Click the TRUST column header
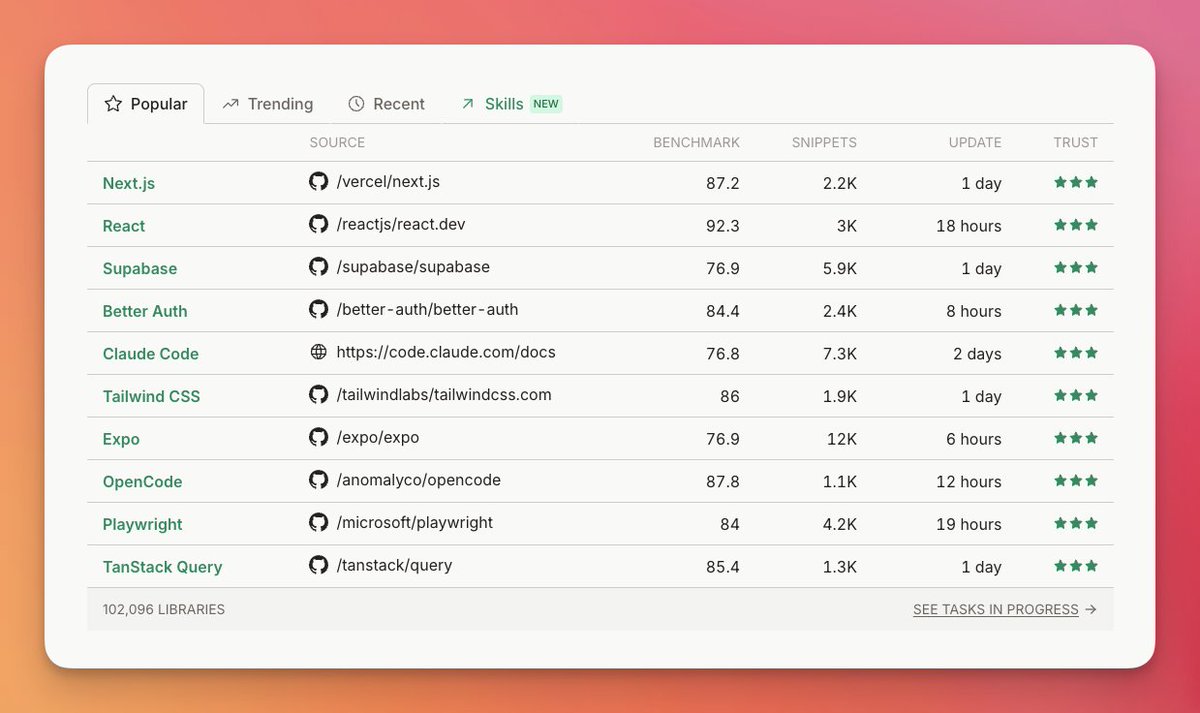Screen dimensions: 1200x713 click(1076, 142)
